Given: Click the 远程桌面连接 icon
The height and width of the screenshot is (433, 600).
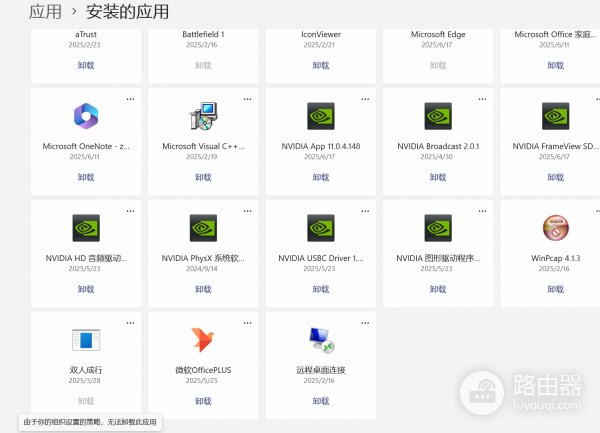Looking at the screenshot, I should pyautogui.click(x=321, y=340).
